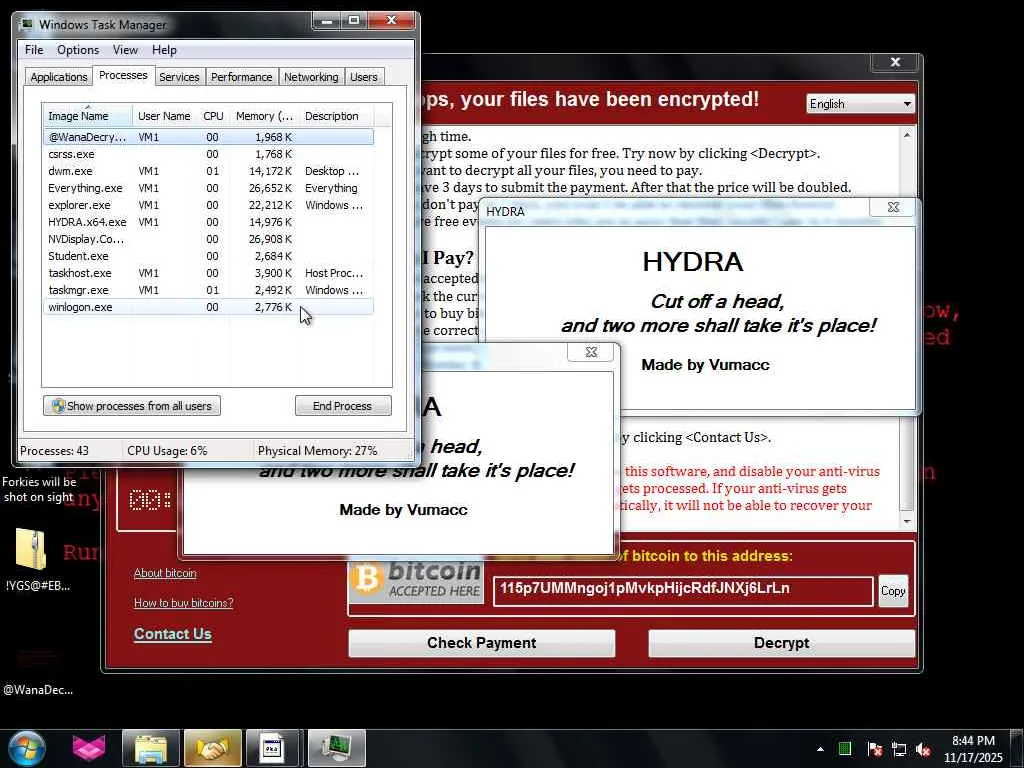Click Show processes from all users

(x=132, y=406)
